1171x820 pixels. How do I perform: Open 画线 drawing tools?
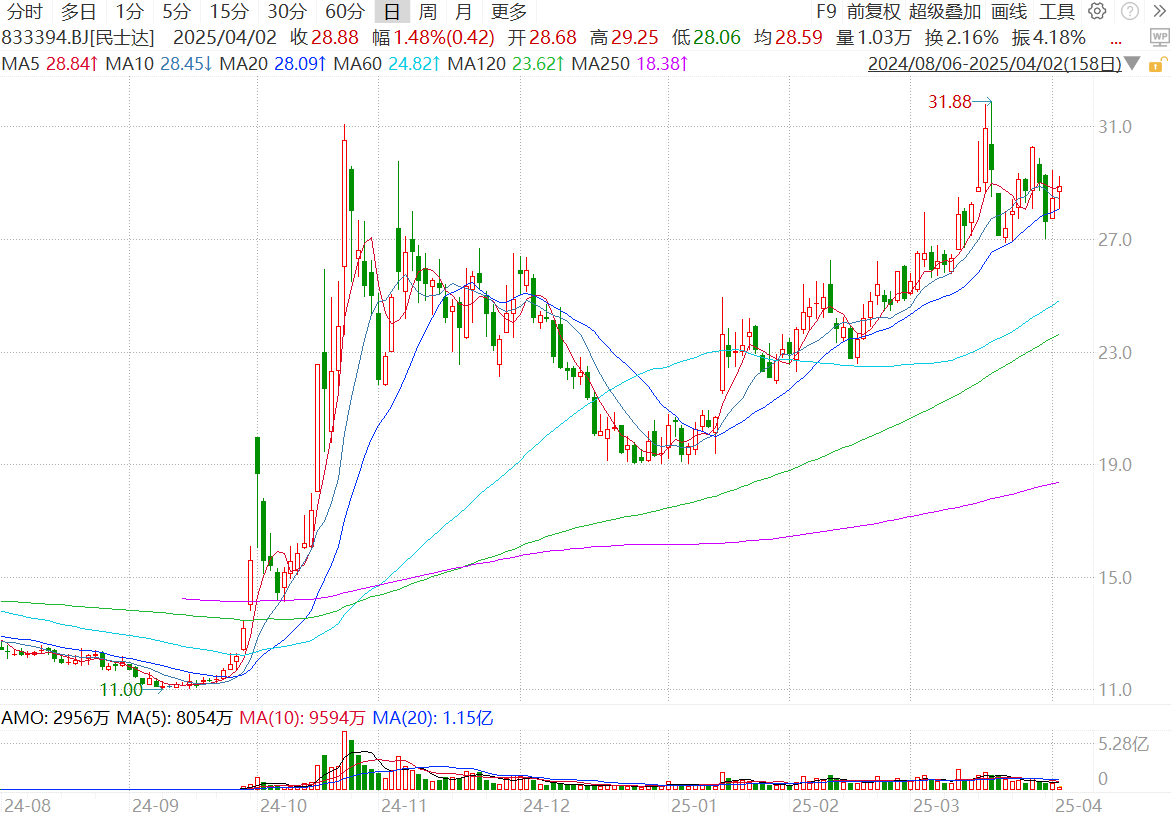(x=1009, y=11)
